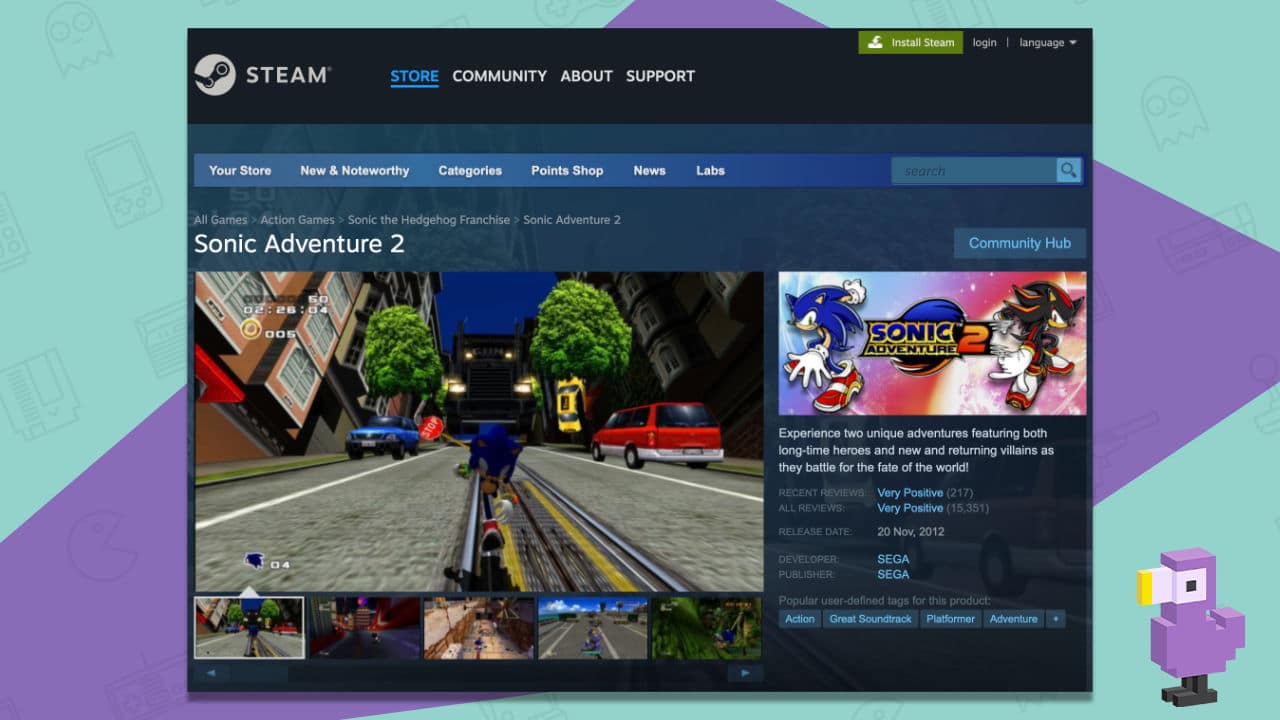Expand the New & Noteworthy menu
The height and width of the screenshot is (720, 1280).
[355, 170]
